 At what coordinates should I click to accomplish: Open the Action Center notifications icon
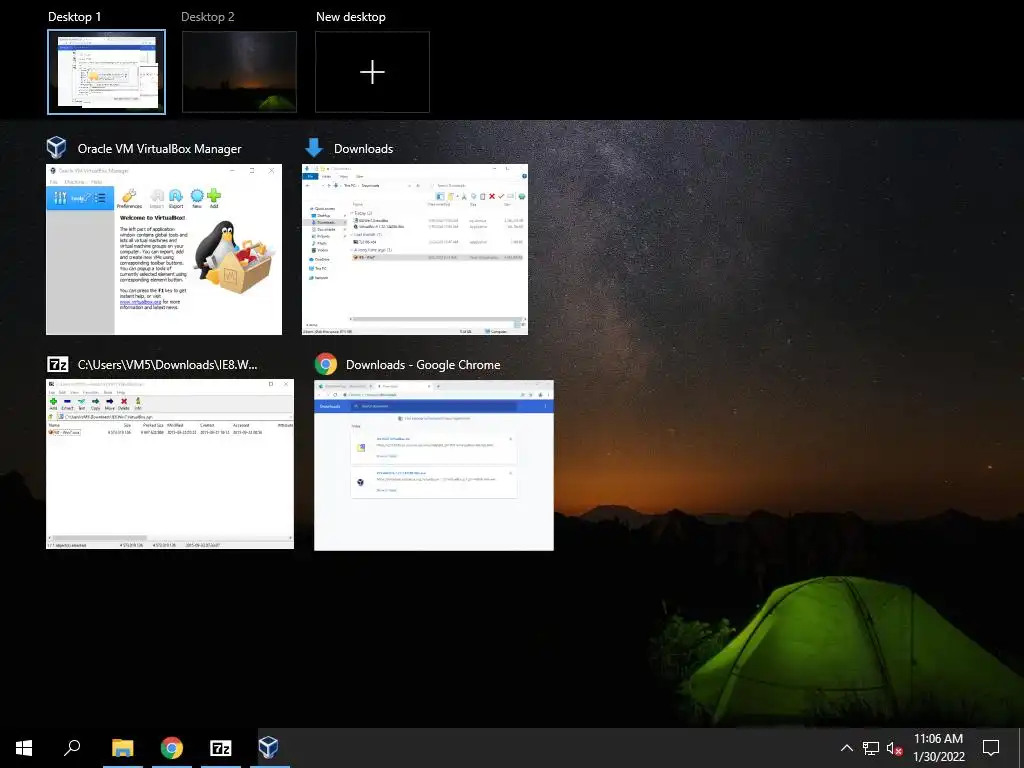pos(991,748)
